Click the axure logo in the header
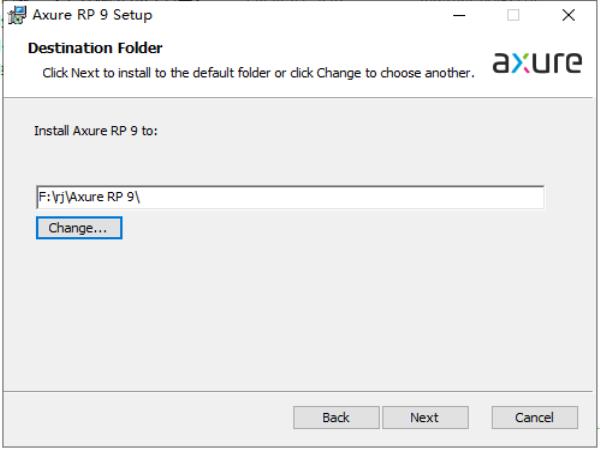600x450 pixels. click(537, 62)
